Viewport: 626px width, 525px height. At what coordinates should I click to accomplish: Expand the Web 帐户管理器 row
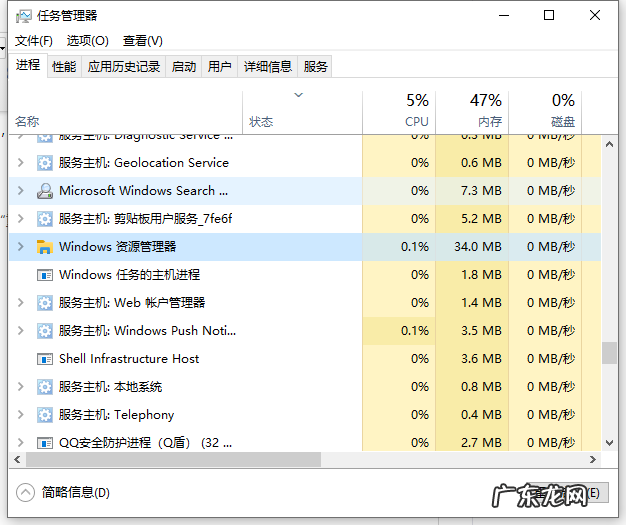[21, 303]
